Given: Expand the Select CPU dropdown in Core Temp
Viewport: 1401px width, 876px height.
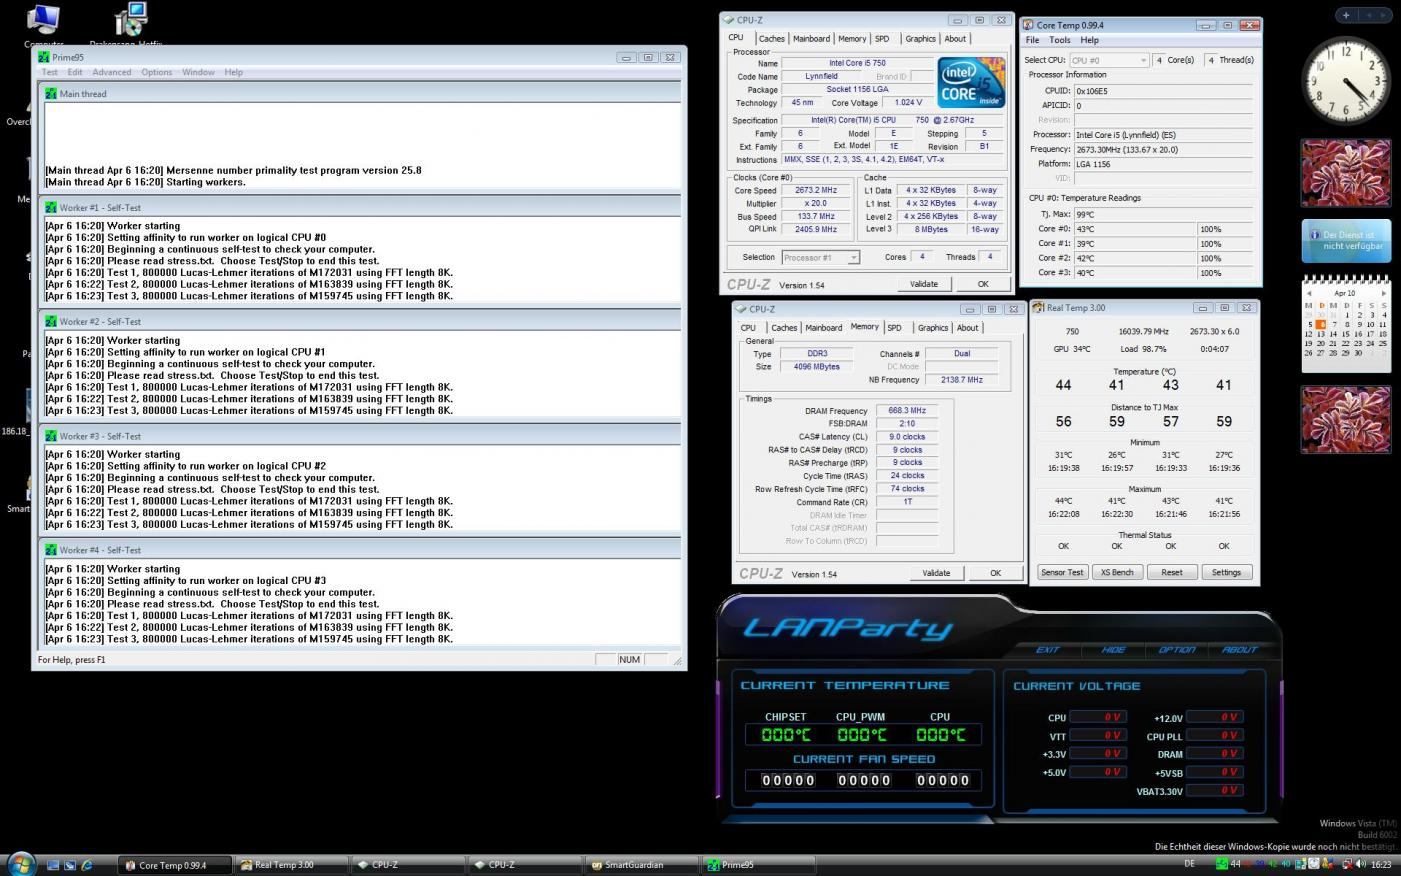Looking at the screenshot, I should pyautogui.click(x=1109, y=60).
